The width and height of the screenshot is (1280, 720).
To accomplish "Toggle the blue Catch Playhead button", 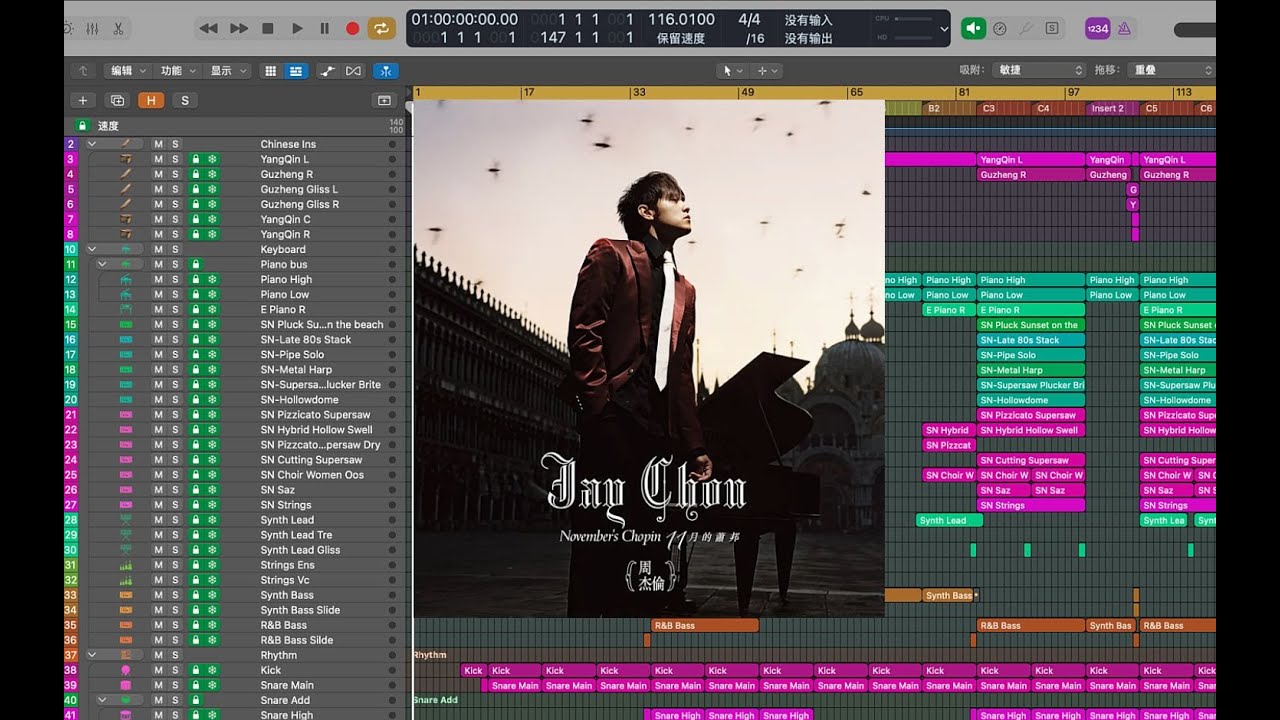I will click(x=385, y=71).
